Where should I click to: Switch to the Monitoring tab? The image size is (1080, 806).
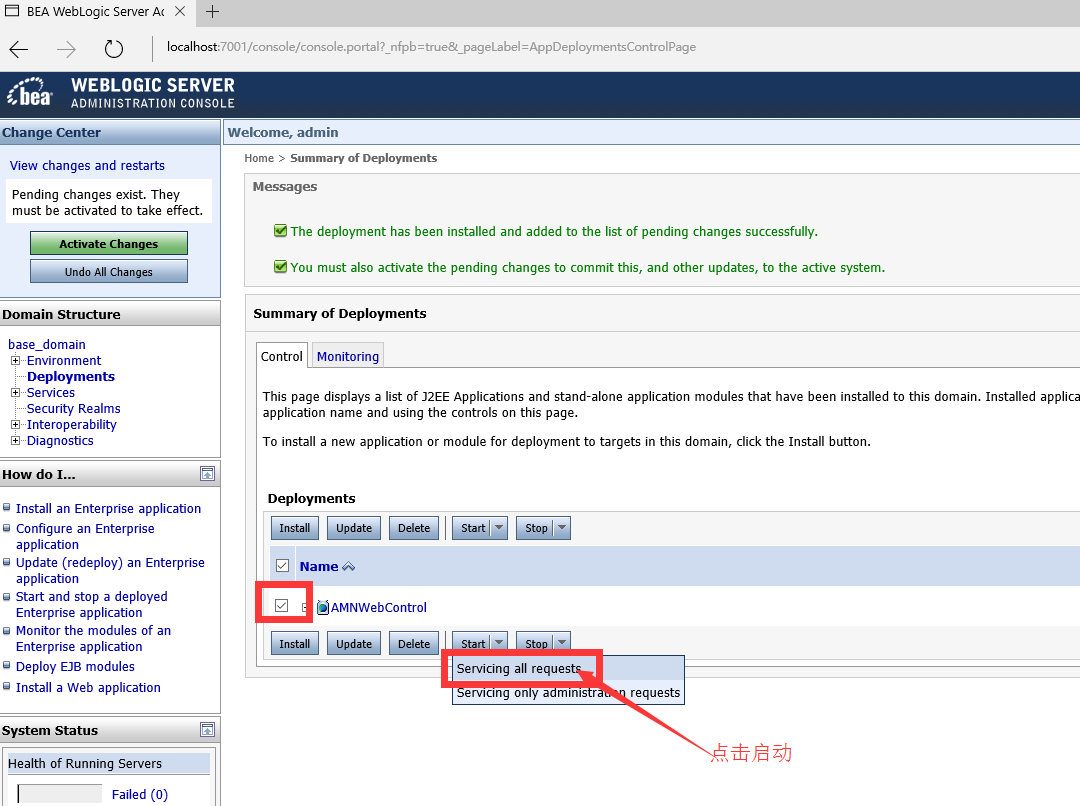tap(348, 356)
